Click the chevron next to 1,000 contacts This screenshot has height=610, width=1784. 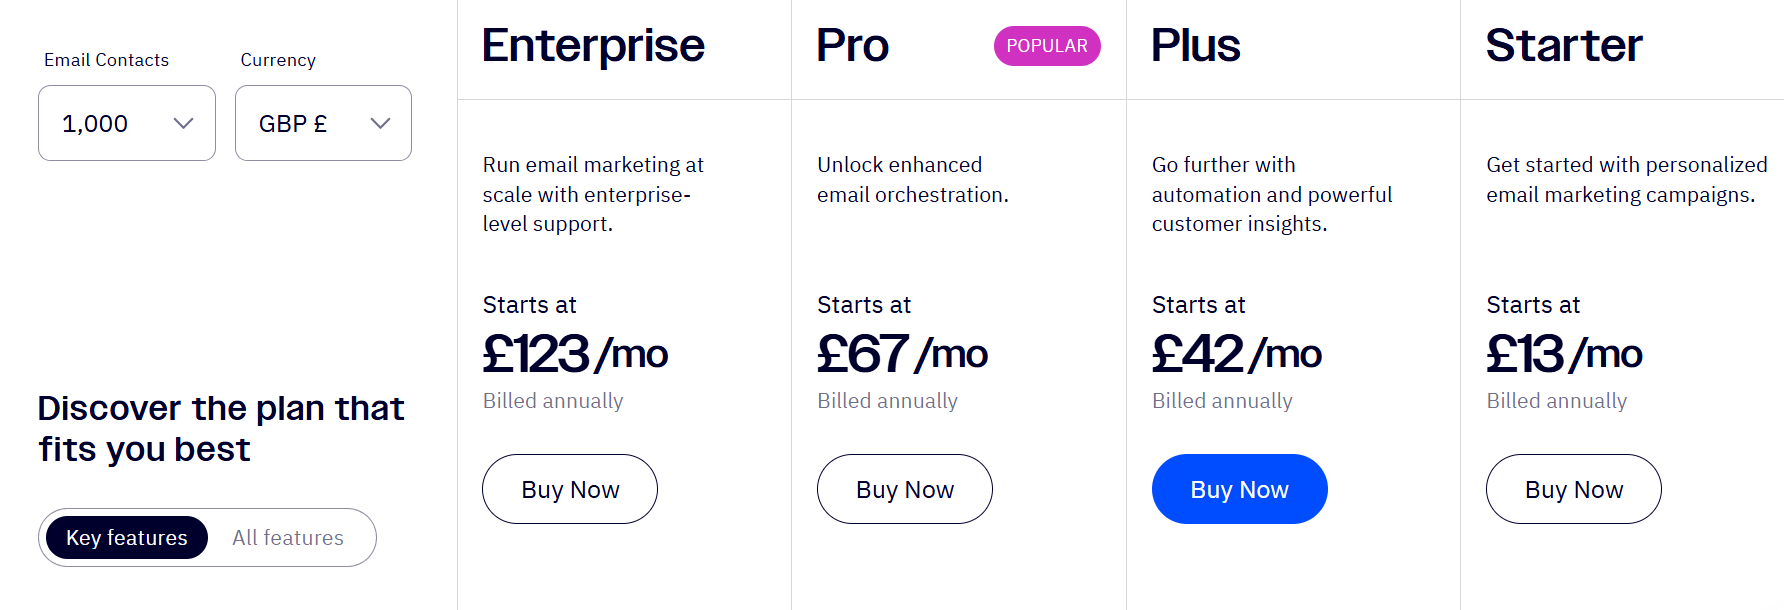183,123
